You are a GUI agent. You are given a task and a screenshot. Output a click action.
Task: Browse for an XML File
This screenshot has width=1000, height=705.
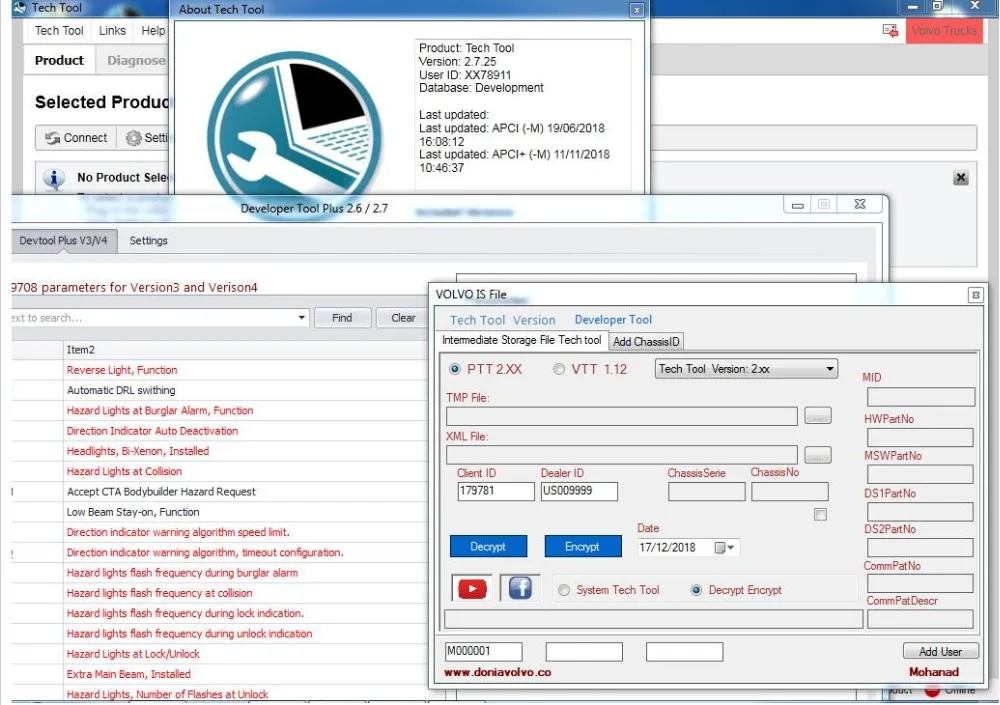click(818, 455)
